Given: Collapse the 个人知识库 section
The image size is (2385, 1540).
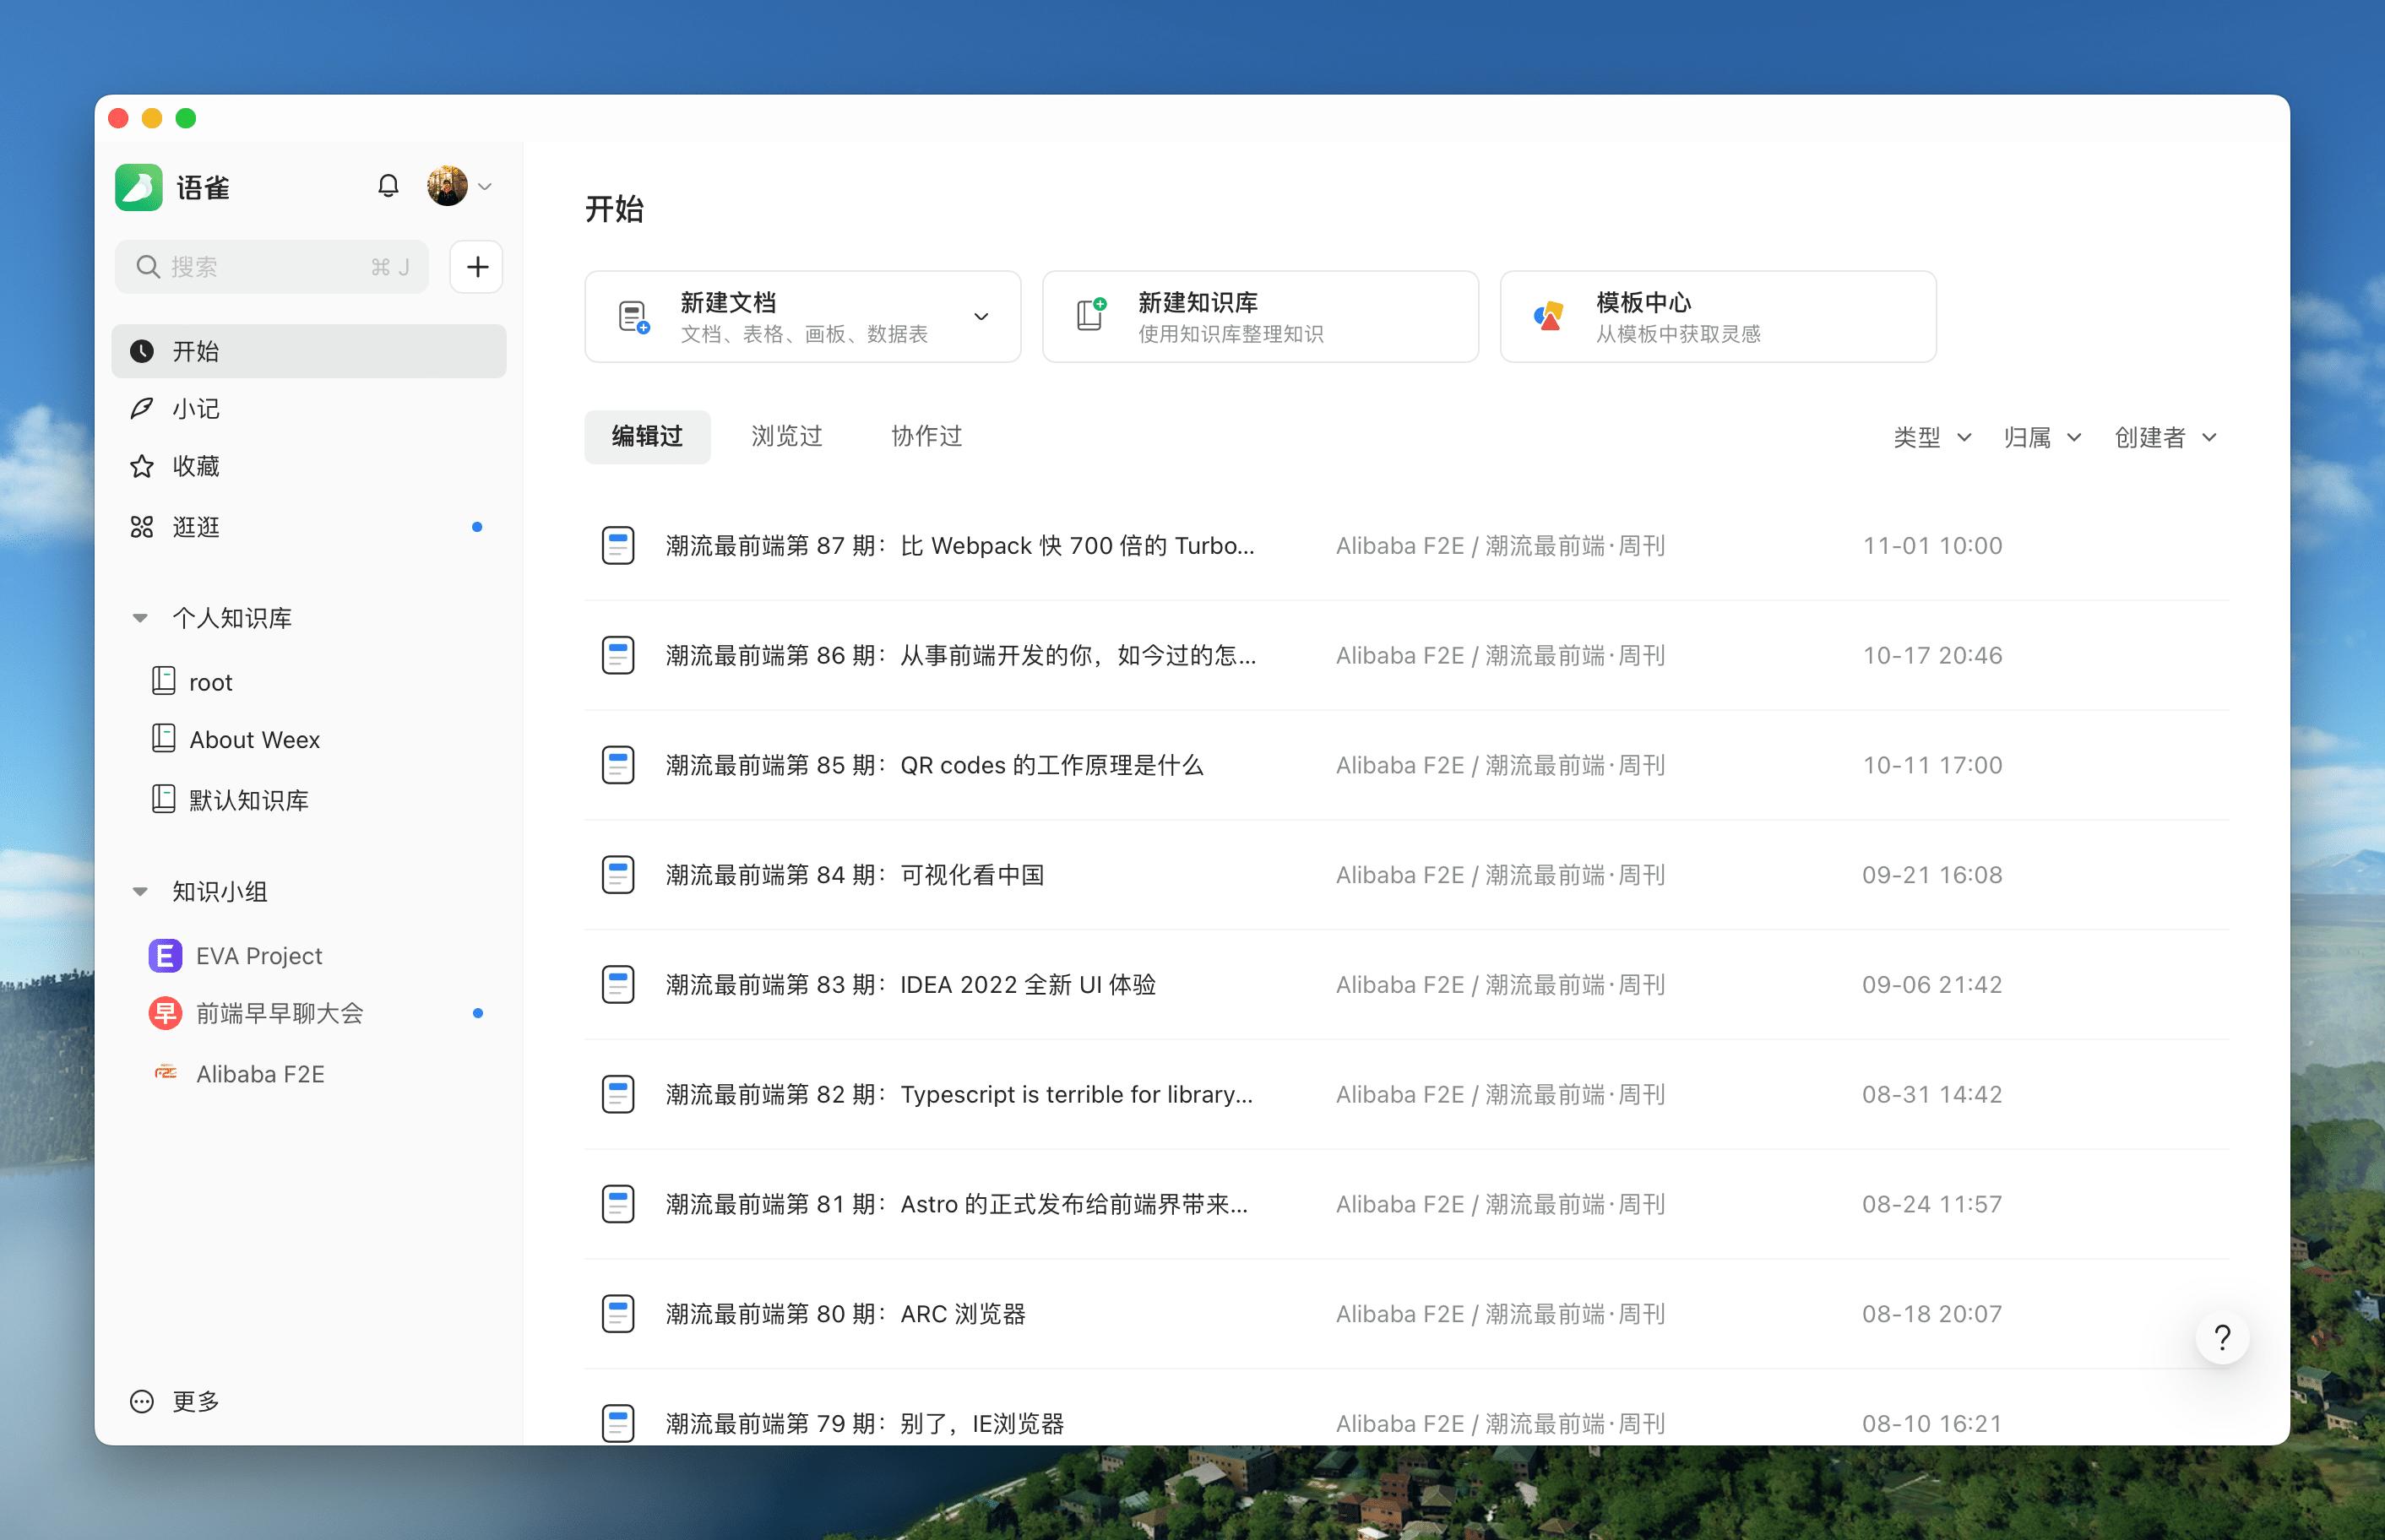Looking at the screenshot, I should coord(140,617).
